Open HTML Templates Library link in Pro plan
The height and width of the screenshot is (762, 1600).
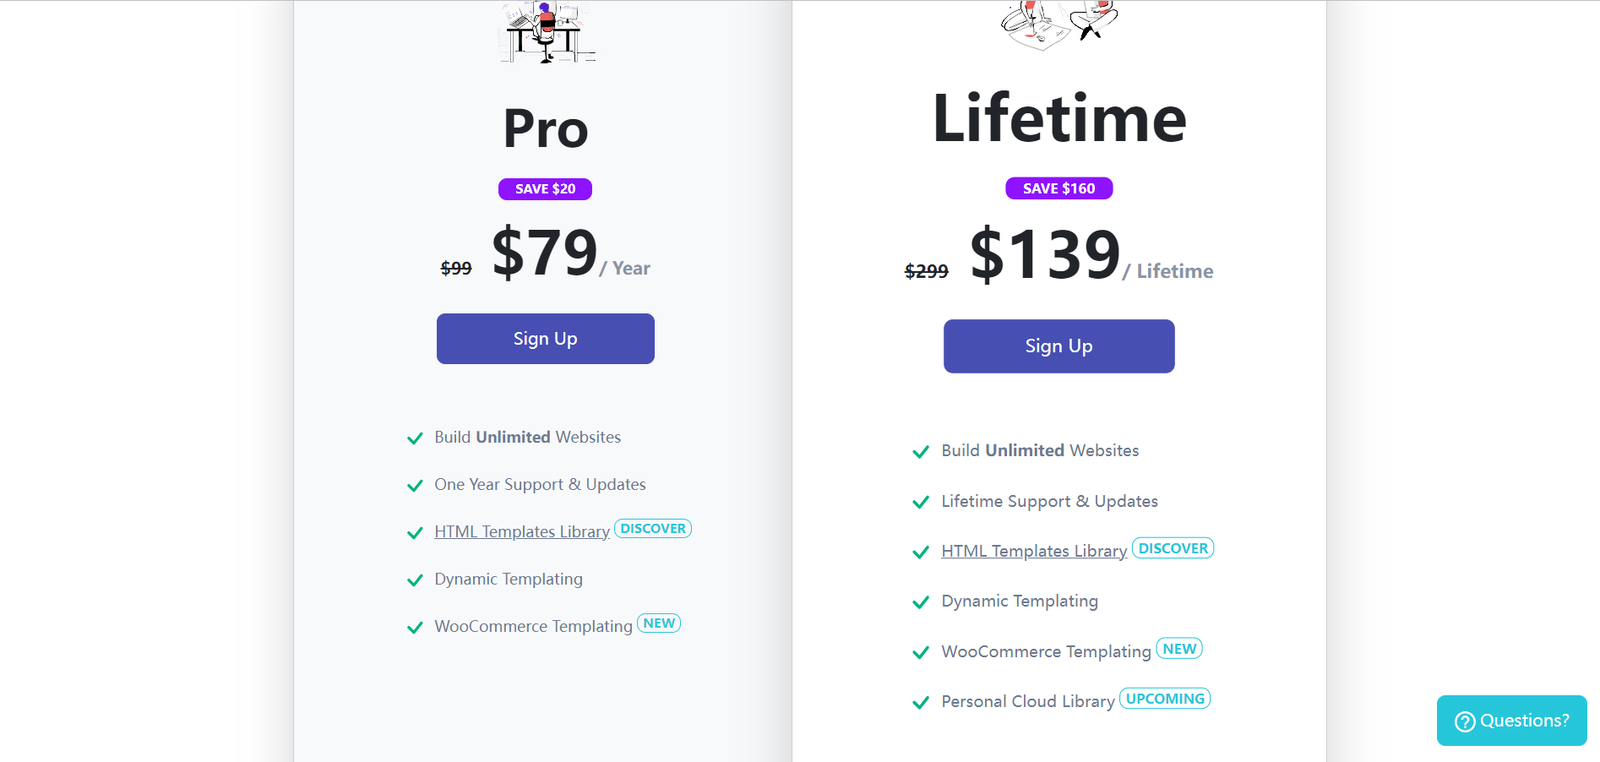pyautogui.click(x=522, y=532)
